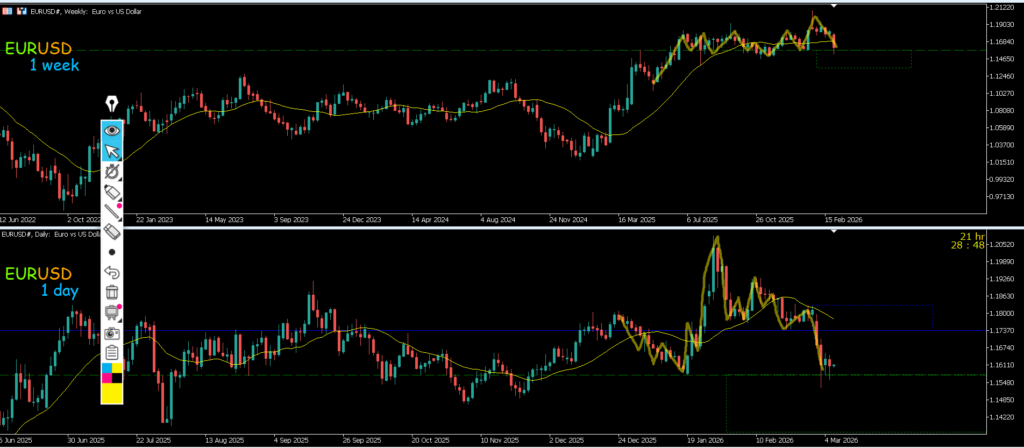Select the EURUSD 1 day label
This screenshot has height=448, width=1024.
(42, 282)
